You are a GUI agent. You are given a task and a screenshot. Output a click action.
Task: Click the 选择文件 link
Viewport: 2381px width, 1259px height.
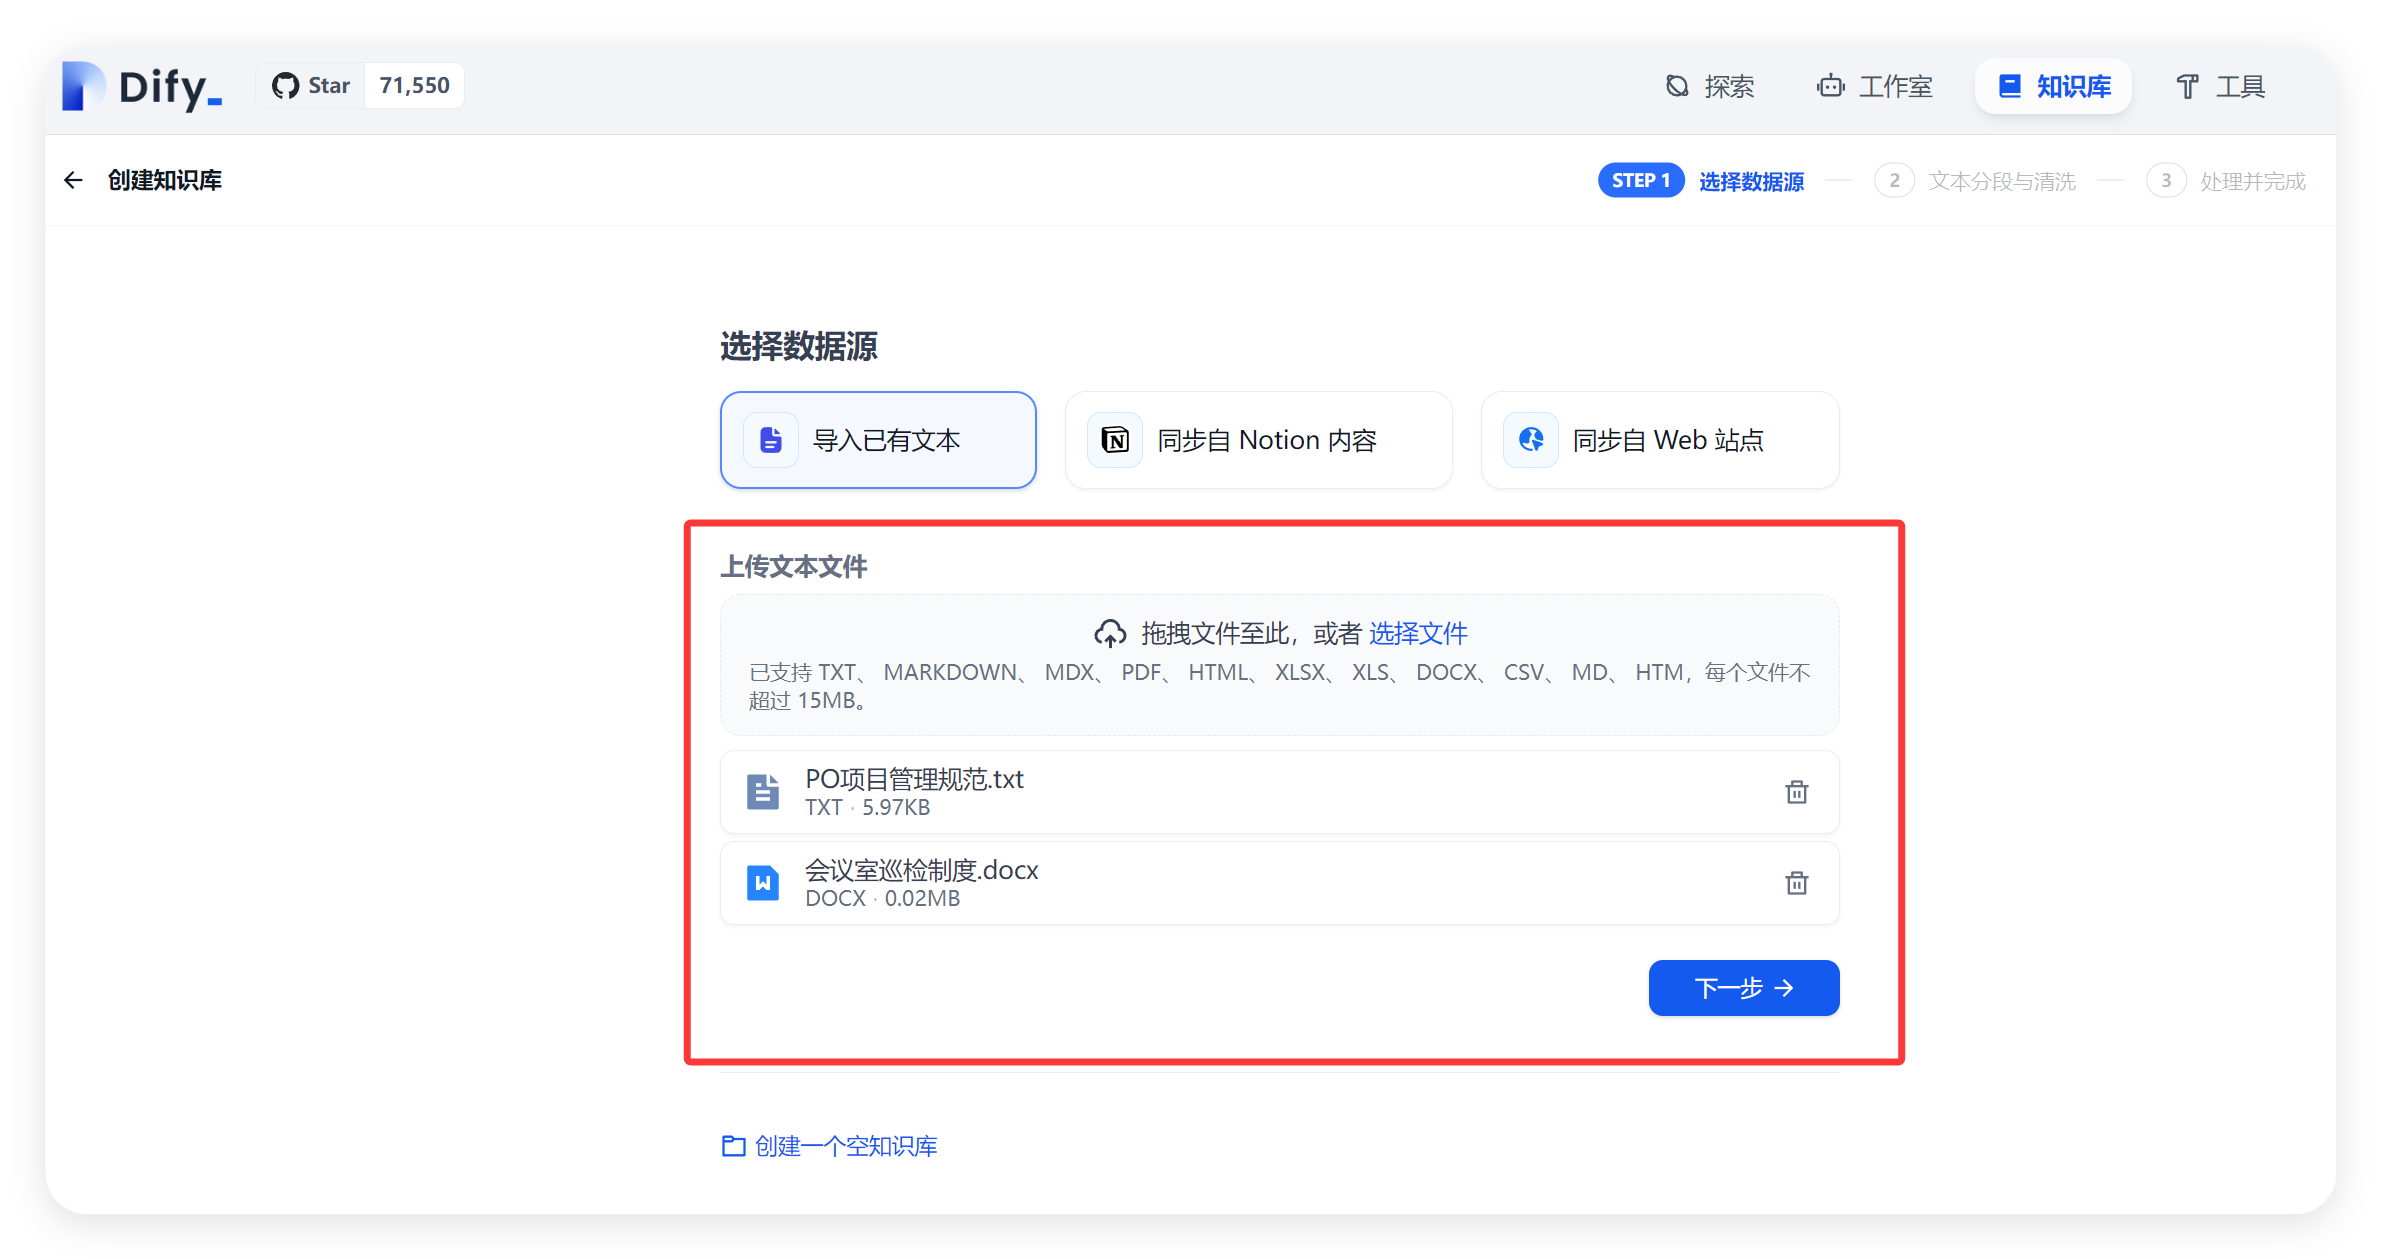[1418, 633]
